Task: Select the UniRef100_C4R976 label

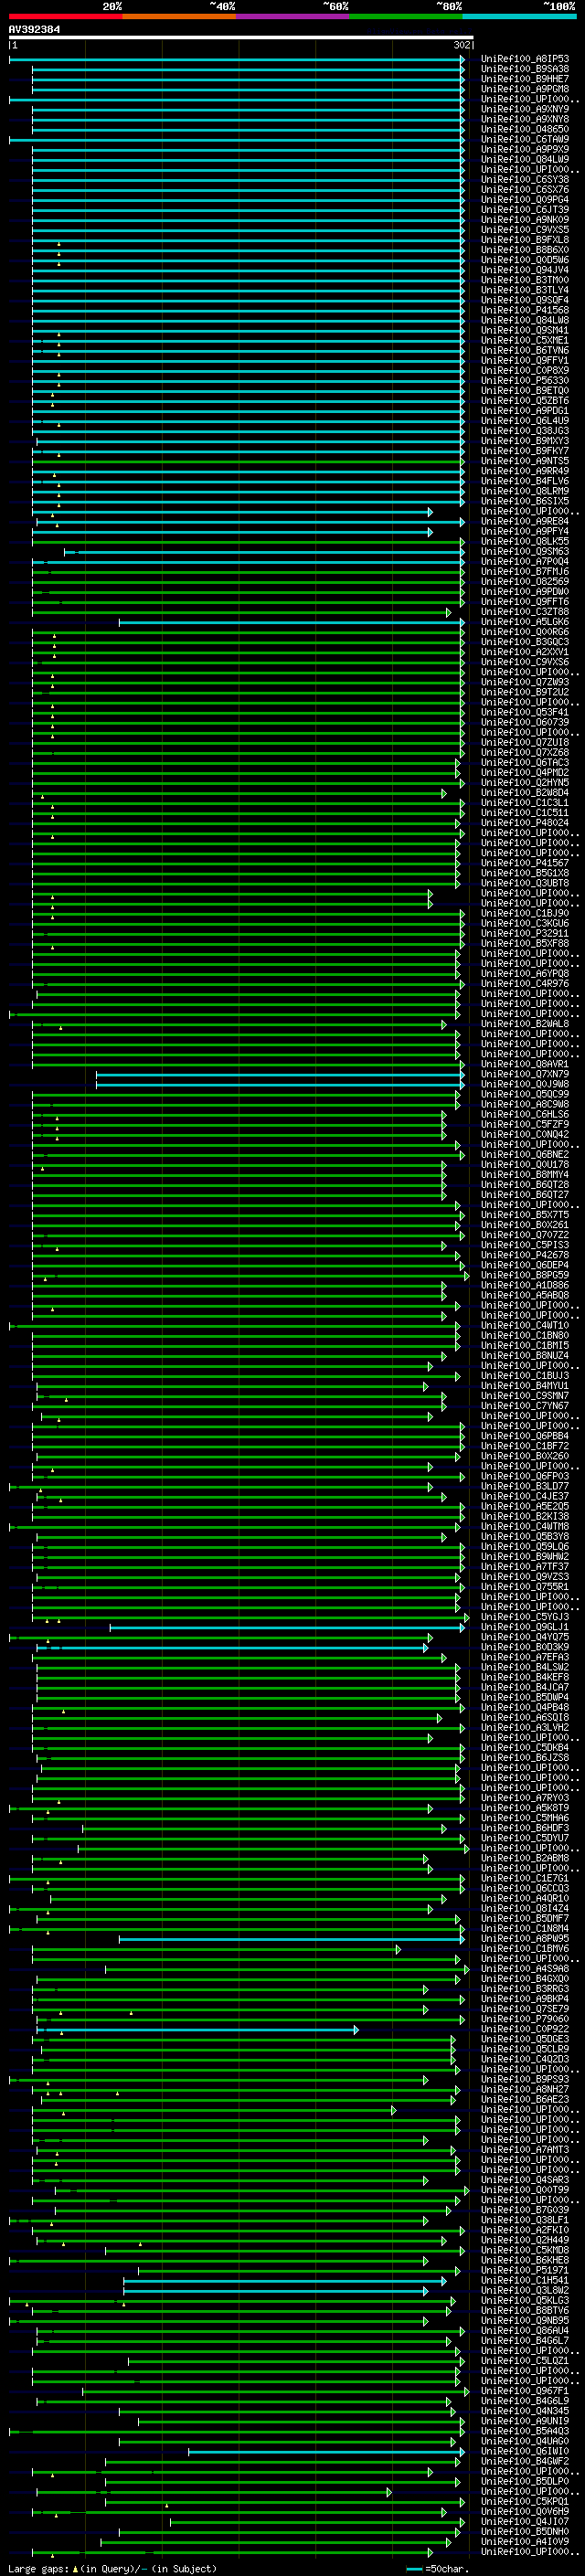Action: point(525,983)
